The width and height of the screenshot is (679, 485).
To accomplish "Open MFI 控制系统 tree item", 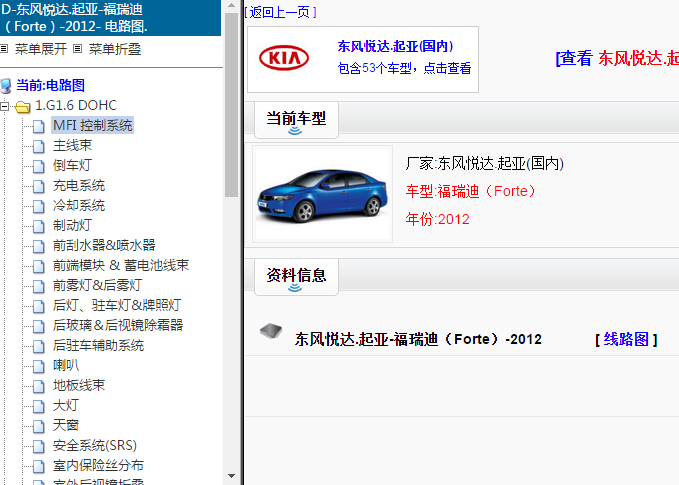I will click(x=93, y=126).
